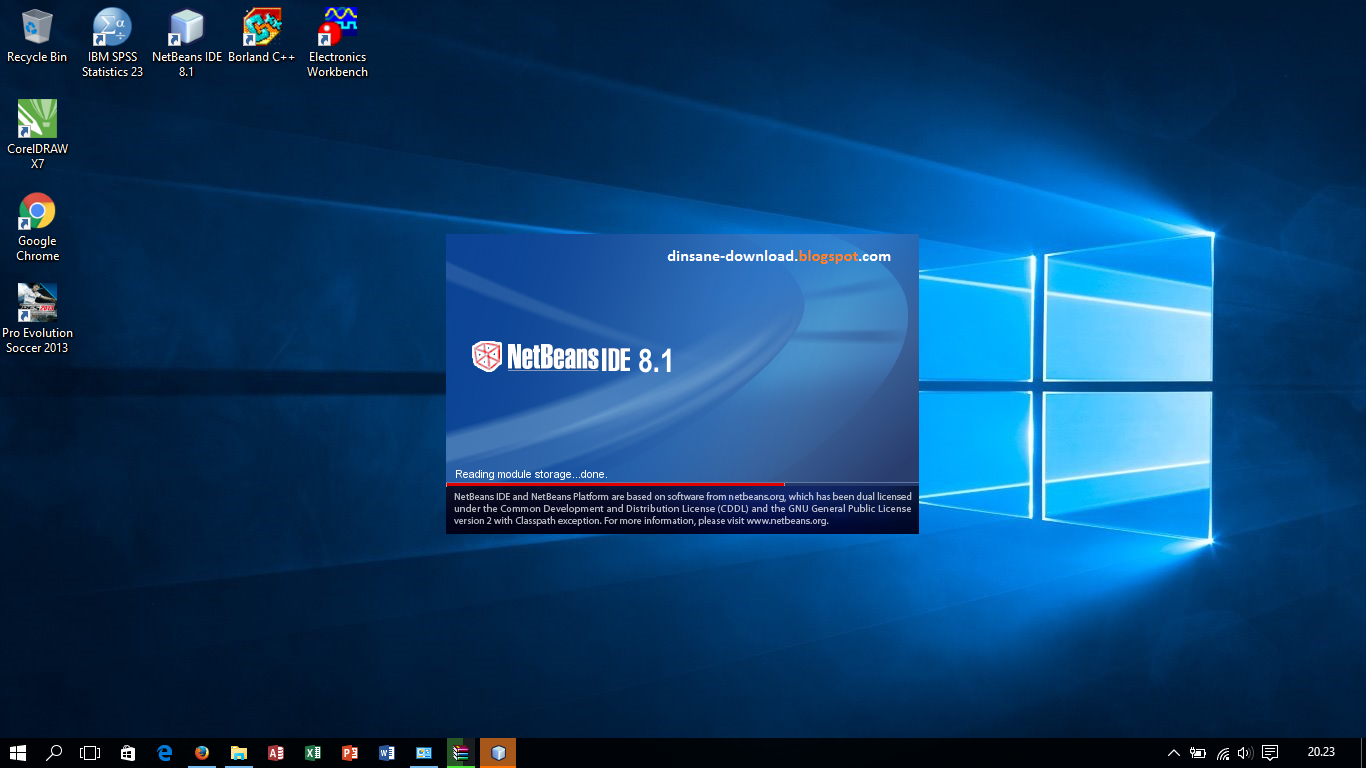Click the NetBeans IDE 8.1 splash logo
Screen dimensions: 1366x768
tap(572, 357)
